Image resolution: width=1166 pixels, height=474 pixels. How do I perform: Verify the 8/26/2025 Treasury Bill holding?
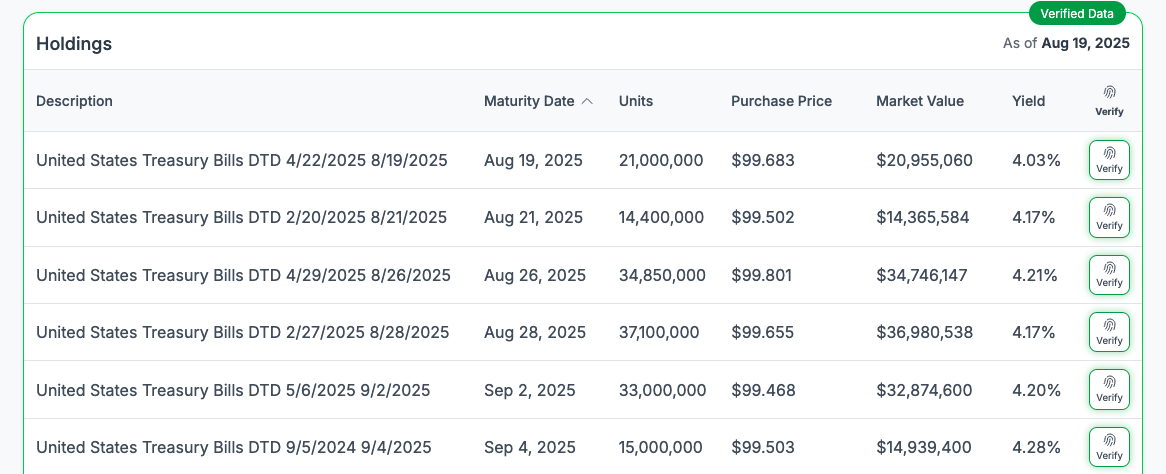point(1109,275)
